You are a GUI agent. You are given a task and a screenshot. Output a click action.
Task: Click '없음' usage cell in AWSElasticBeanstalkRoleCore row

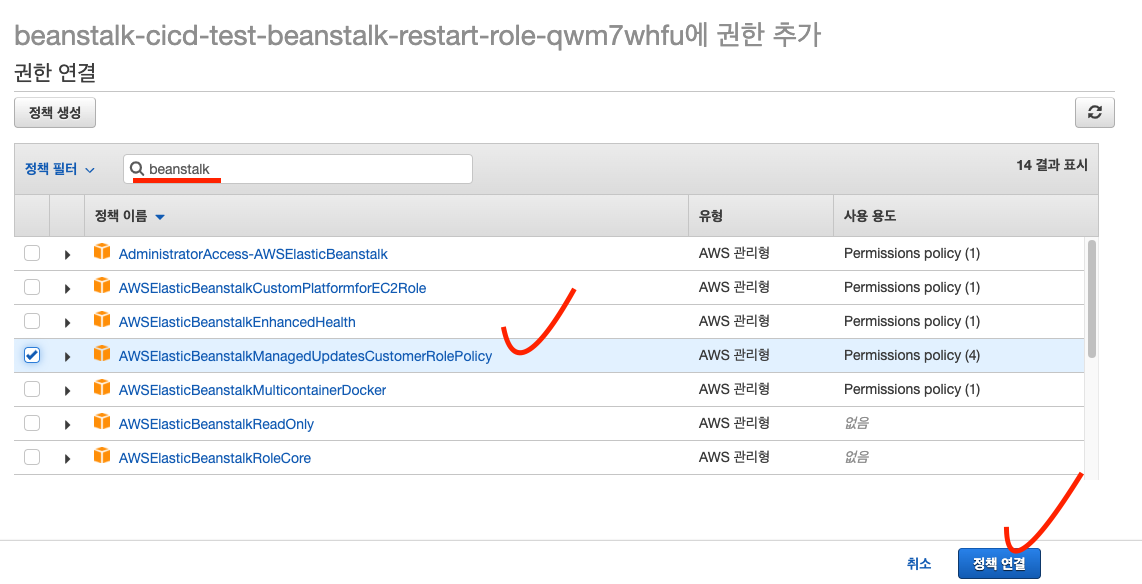pyautogui.click(x=856, y=457)
